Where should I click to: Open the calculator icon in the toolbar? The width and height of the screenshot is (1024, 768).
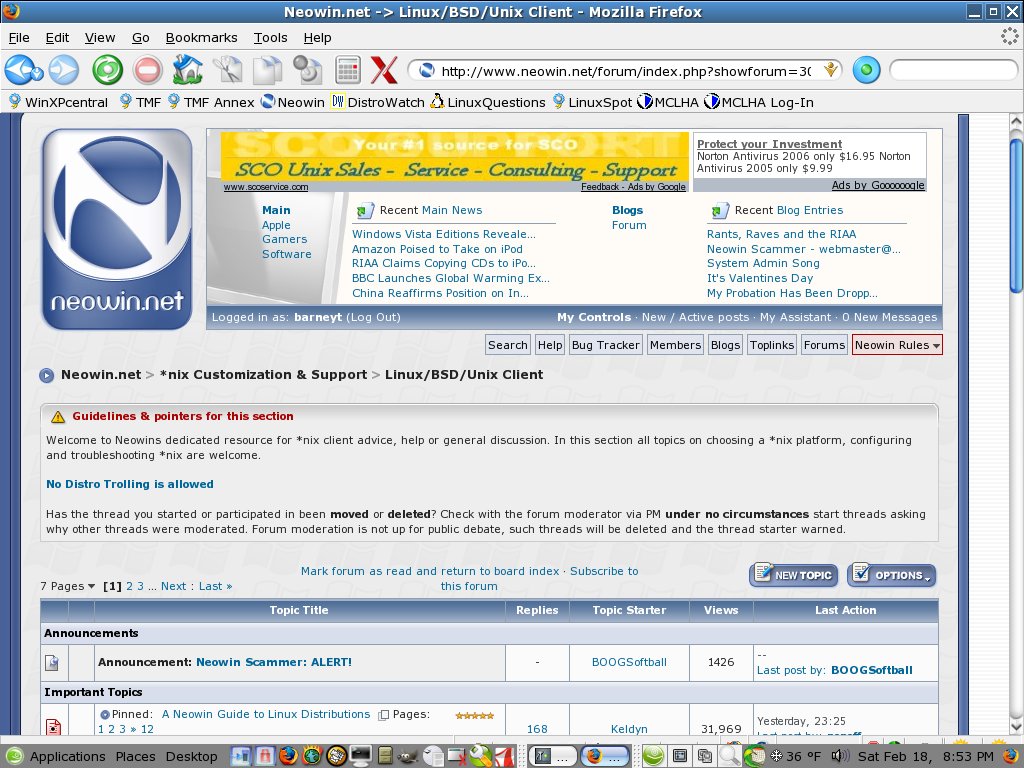coord(346,70)
